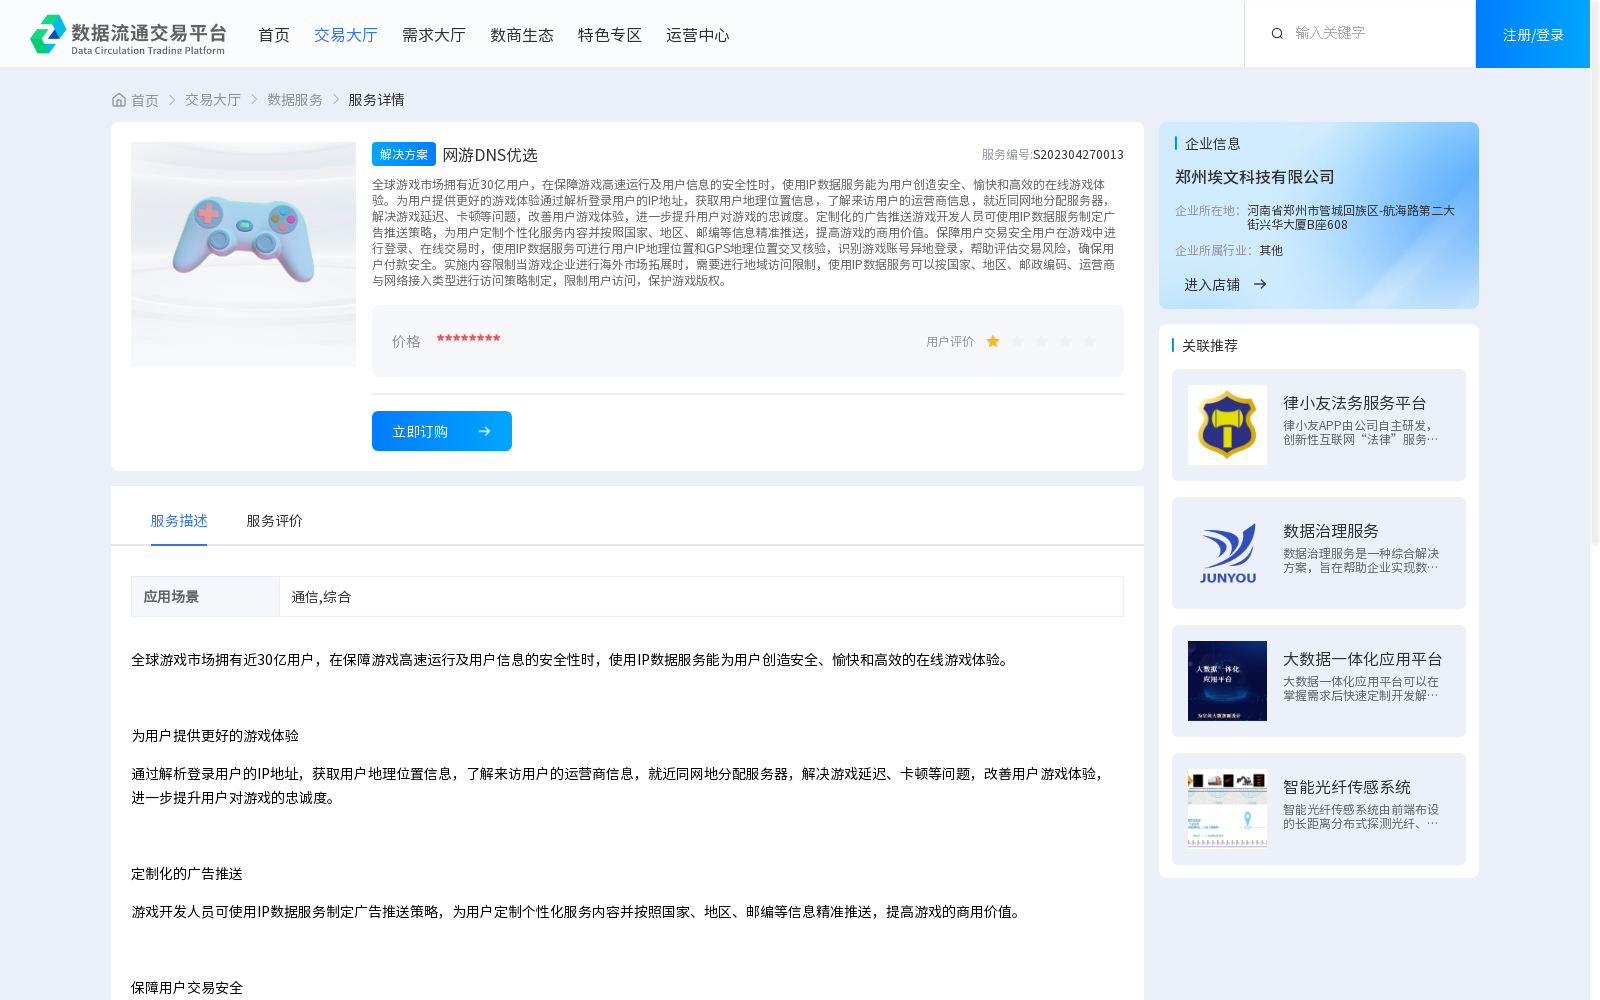Click company name 郑州埃文科技有限公司
Screen dimensions: 1600x1000
[x=1255, y=177]
